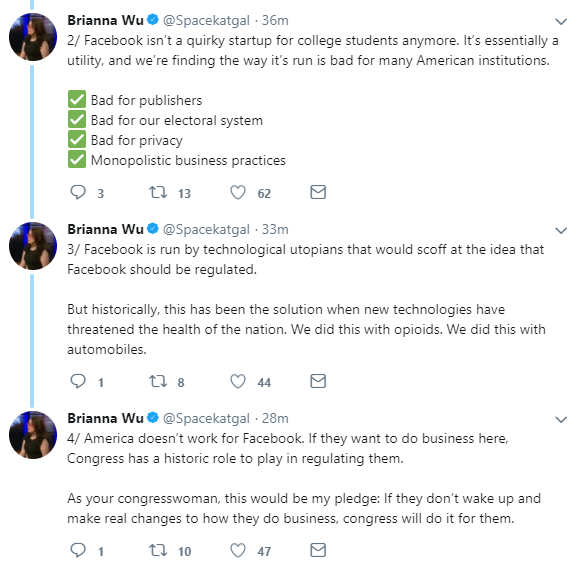This screenshot has width=578, height=564.
Task: Send the 2/ tweet via direct message
Action: pos(318,192)
